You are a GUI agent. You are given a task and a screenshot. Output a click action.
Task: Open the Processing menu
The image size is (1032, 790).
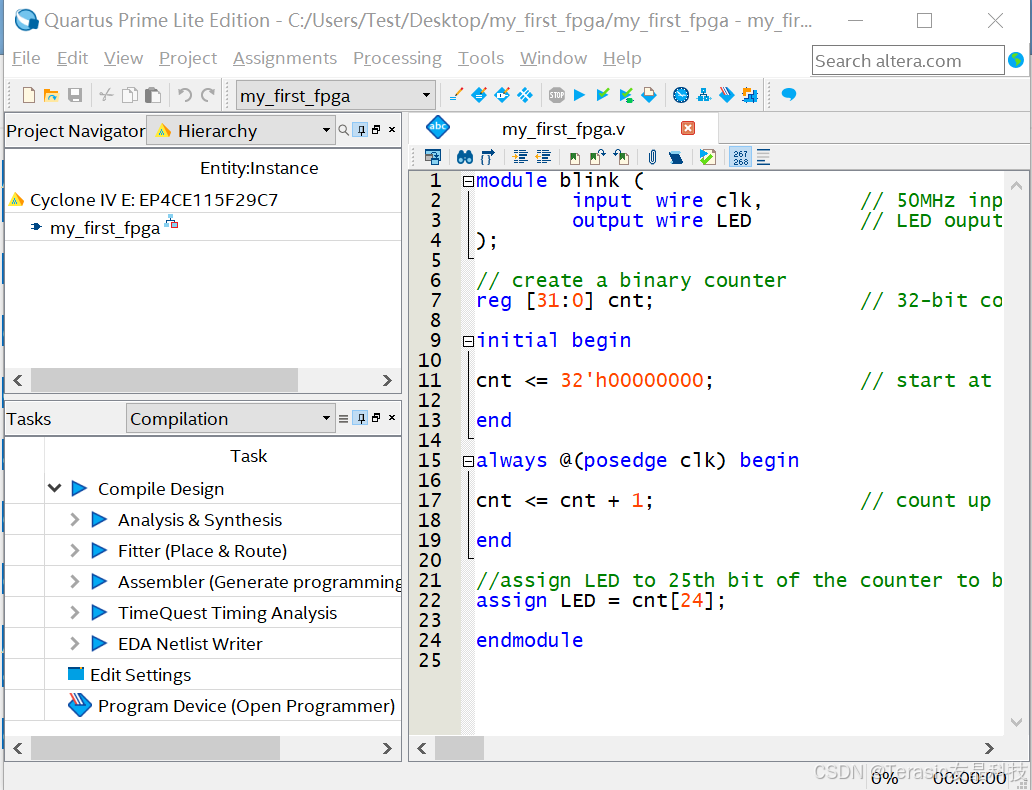(x=398, y=58)
